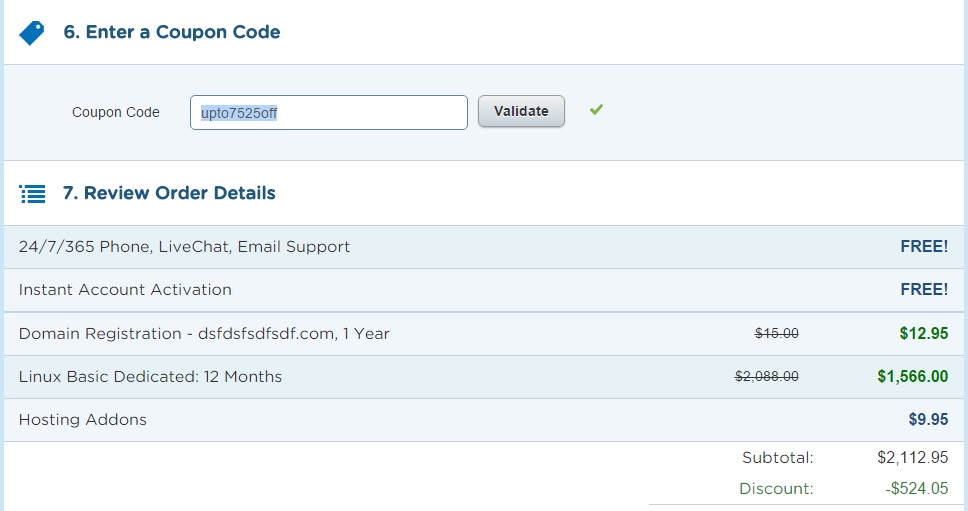
Task: Click the coupon tag icon
Action: point(32,33)
